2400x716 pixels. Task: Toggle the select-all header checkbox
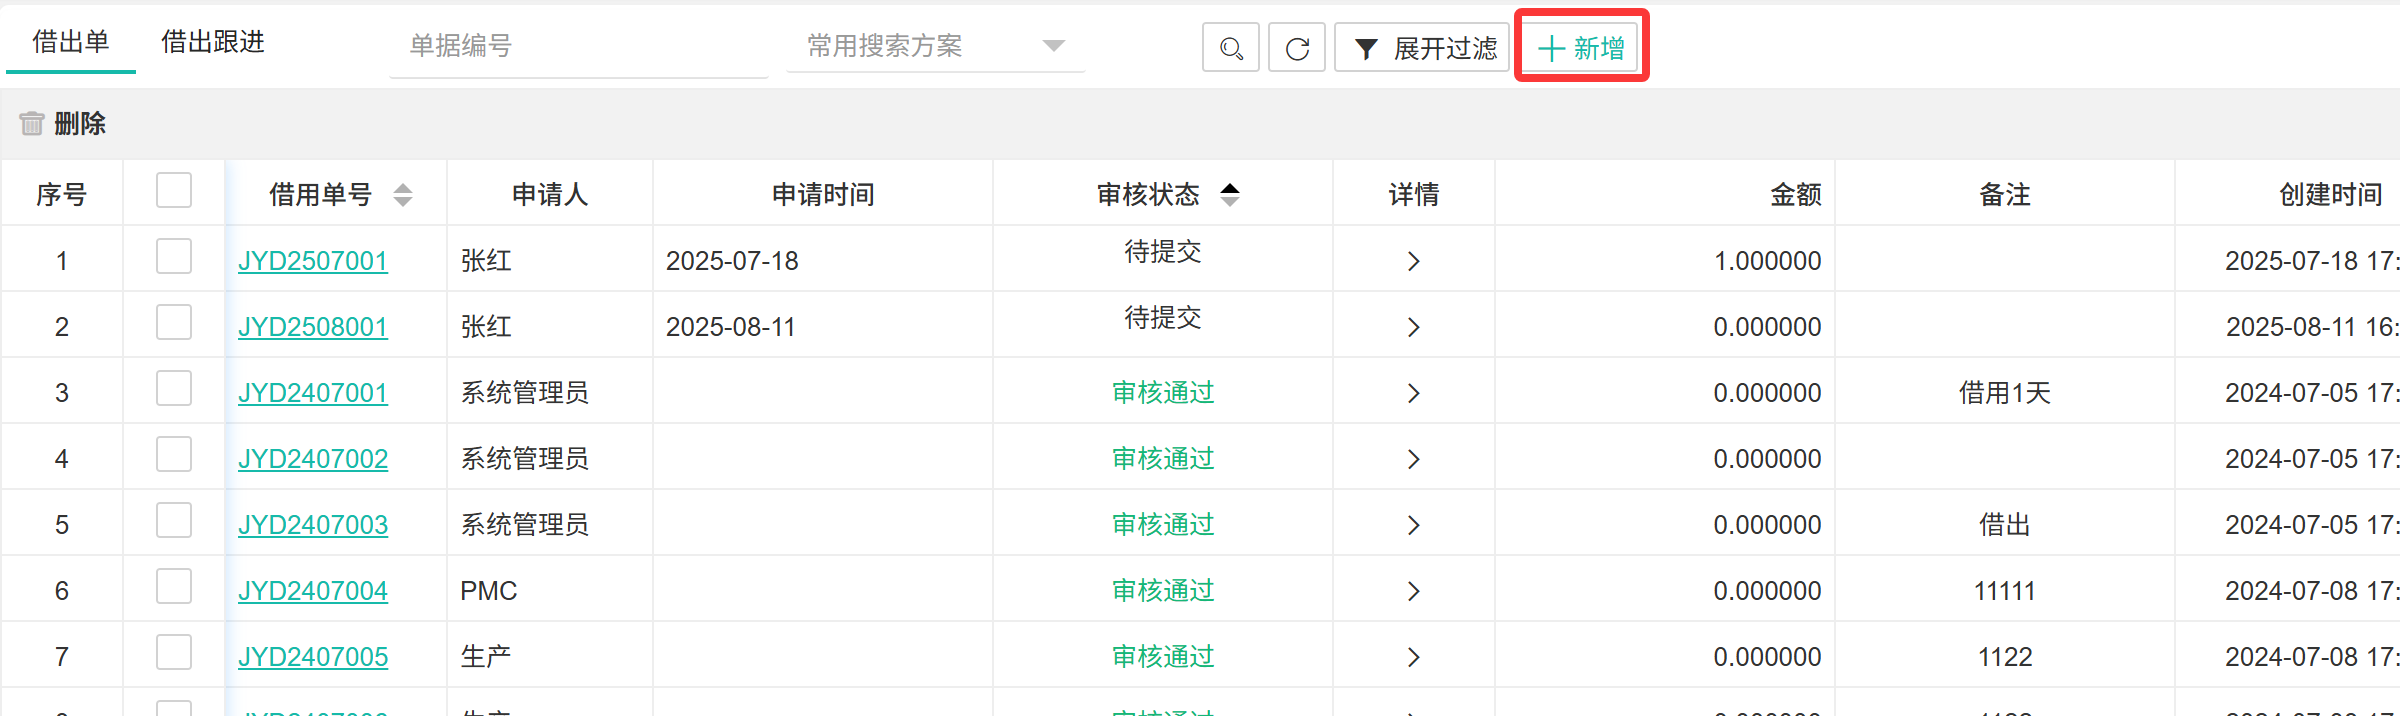[x=174, y=190]
